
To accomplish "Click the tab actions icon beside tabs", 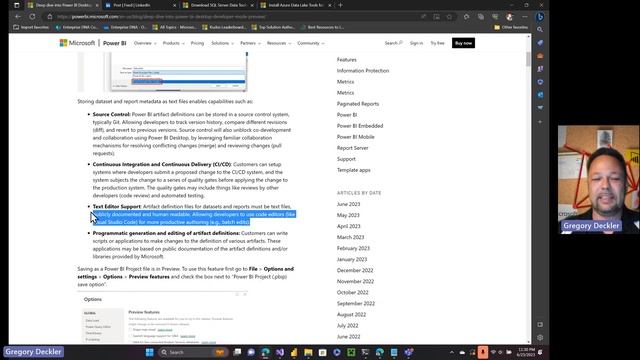I will (x=16, y=5).
